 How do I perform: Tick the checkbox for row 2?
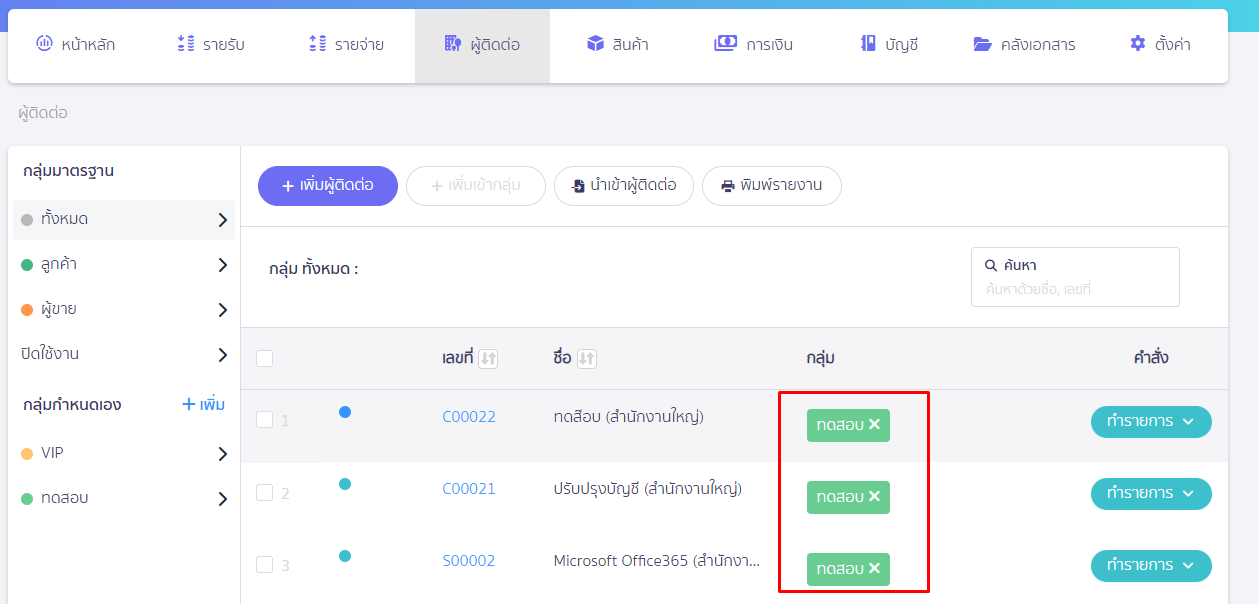pyautogui.click(x=264, y=492)
